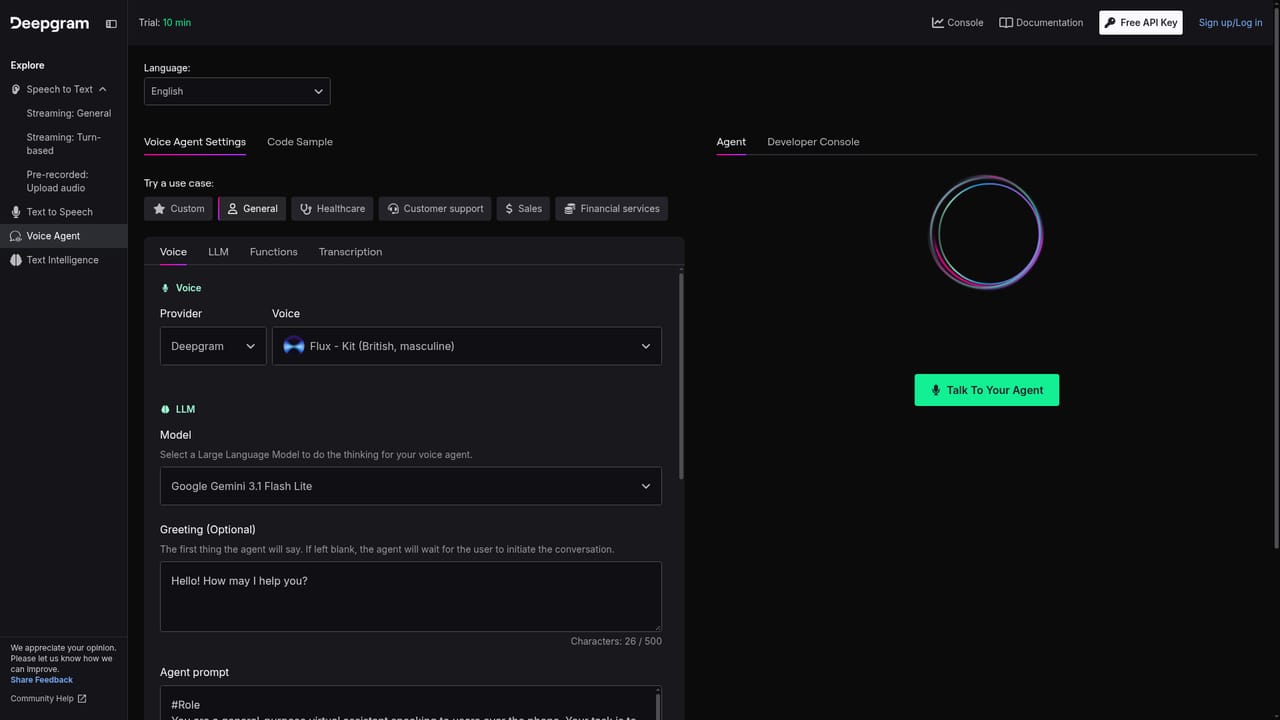Click the Agent prompt text area
The image size is (1280, 720).
[411, 702]
